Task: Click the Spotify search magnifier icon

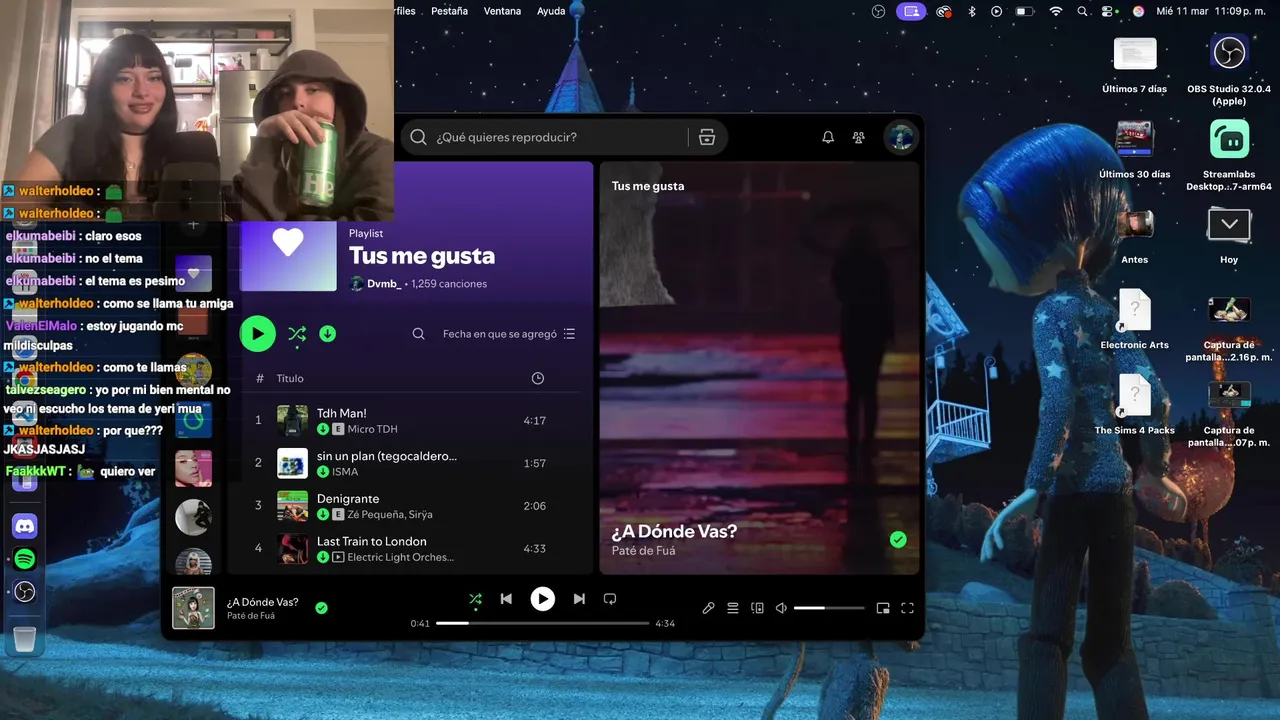Action: [x=419, y=137]
